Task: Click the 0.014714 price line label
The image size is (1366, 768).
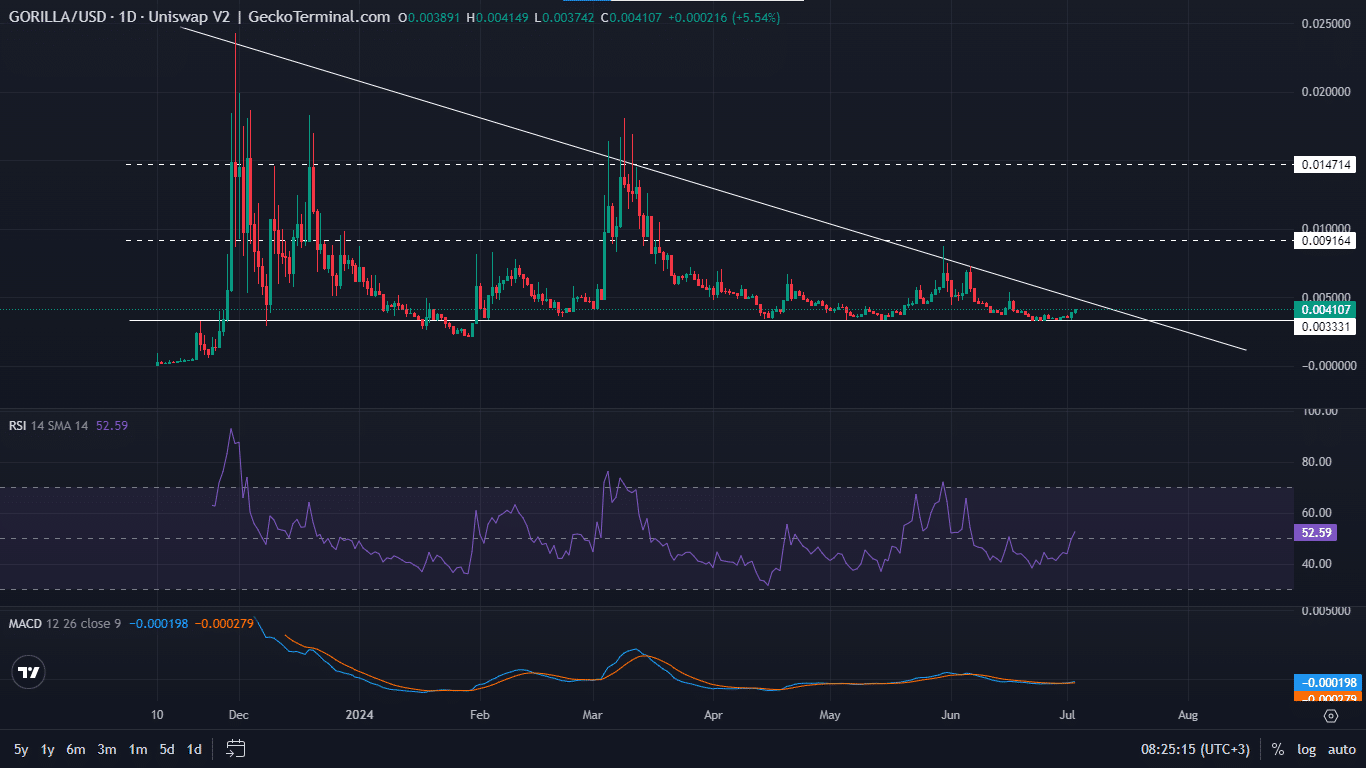Action: pos(1324,164)
